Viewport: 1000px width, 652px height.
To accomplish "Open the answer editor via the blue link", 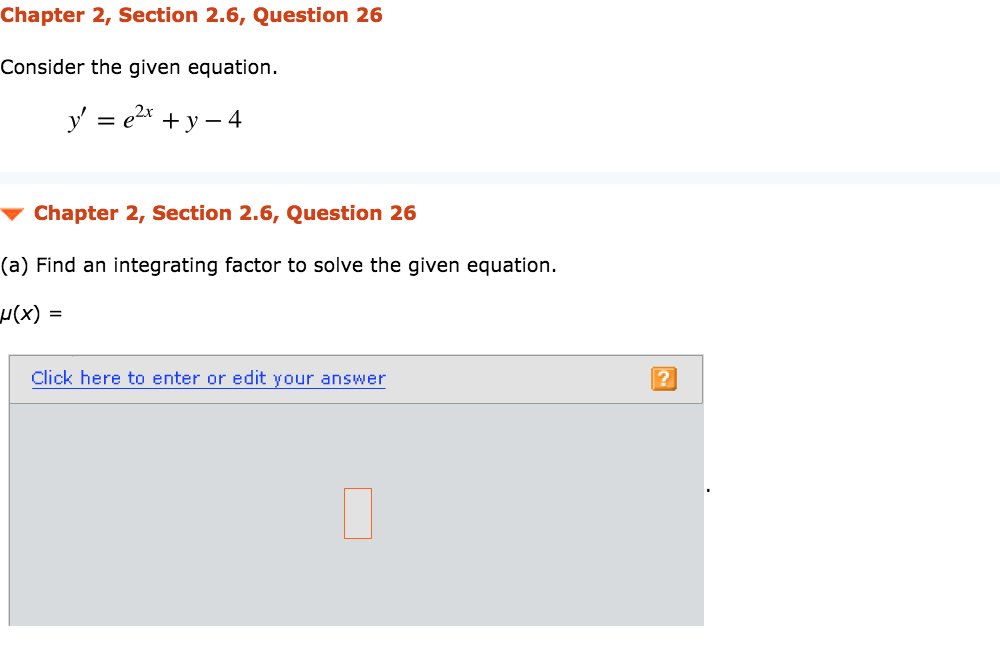I will tap(208, 377).
